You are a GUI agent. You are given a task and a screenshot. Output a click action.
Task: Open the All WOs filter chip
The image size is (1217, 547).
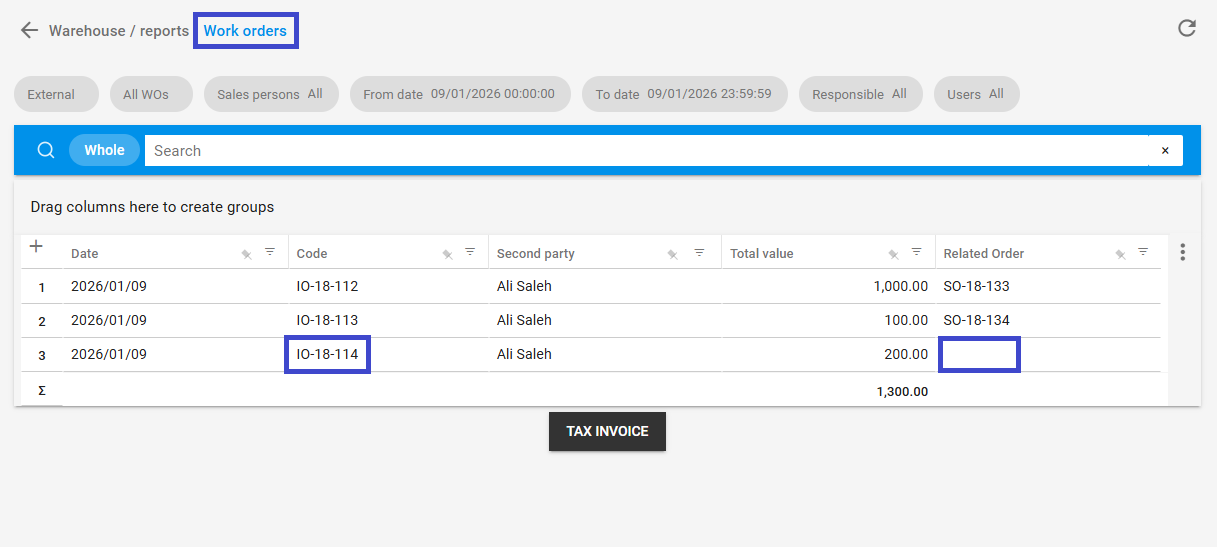pos(152,94)
